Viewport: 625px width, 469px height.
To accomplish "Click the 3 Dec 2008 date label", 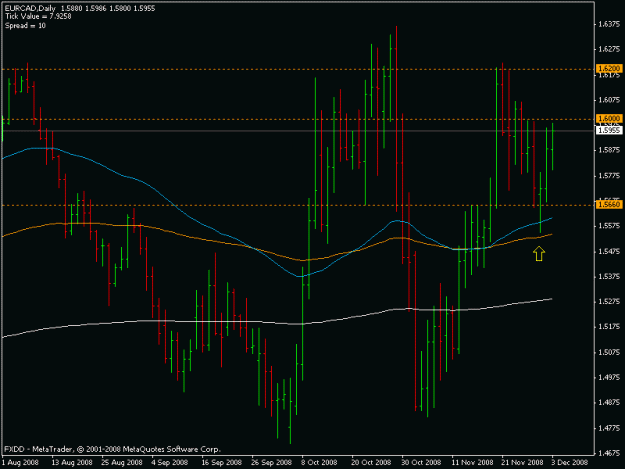I will pos(569,462).
